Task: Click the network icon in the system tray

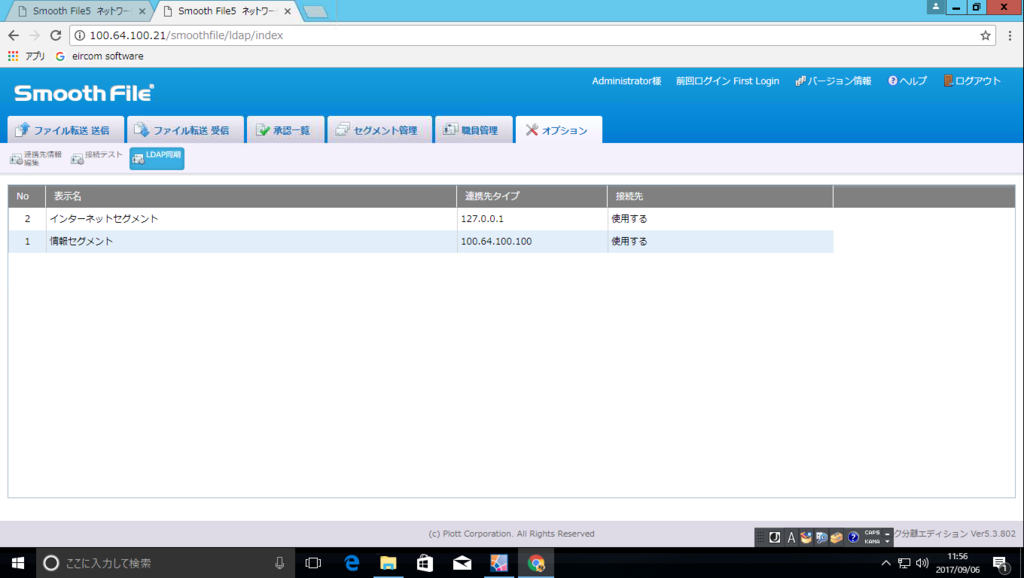Action: tap(904, 563)
